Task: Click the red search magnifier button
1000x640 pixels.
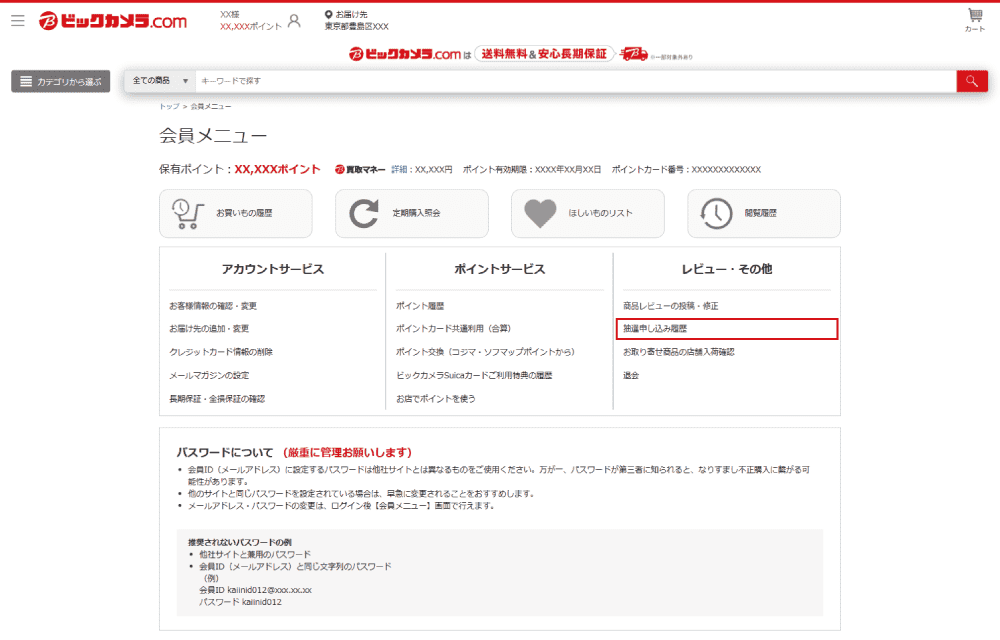Action: pyautogui.click(x=971, y=81)
